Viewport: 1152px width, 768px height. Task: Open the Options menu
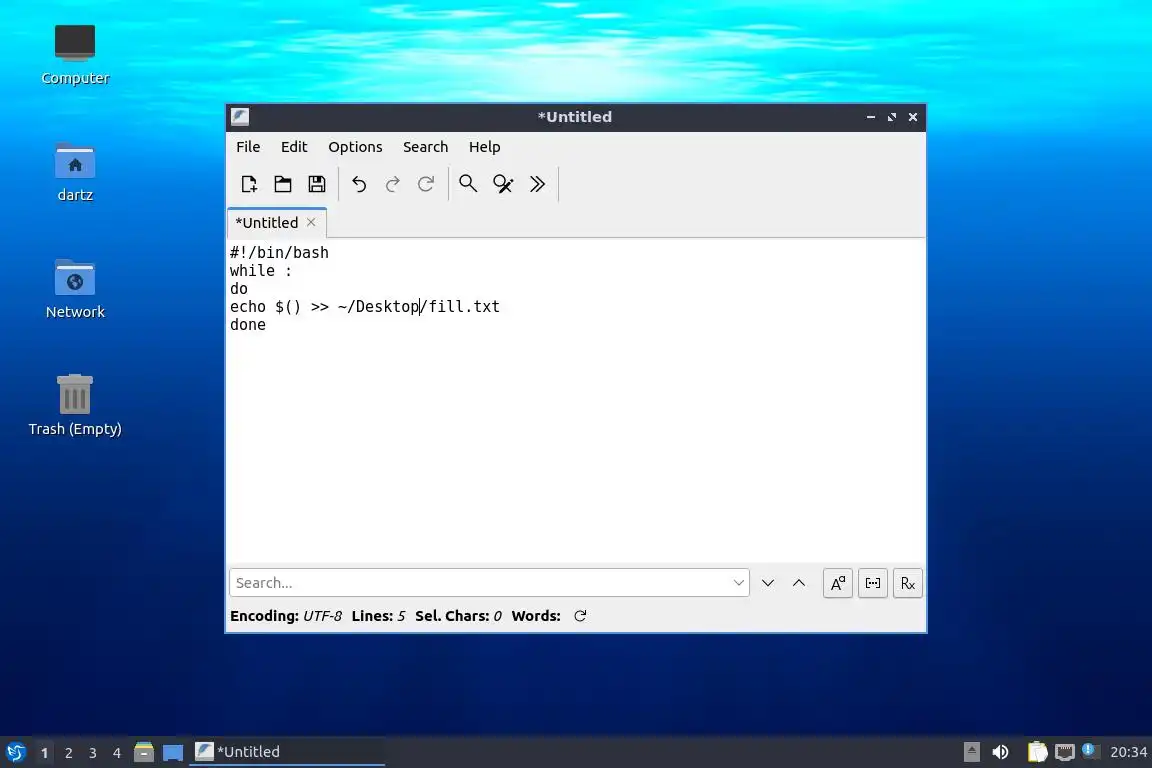[355, 147]
